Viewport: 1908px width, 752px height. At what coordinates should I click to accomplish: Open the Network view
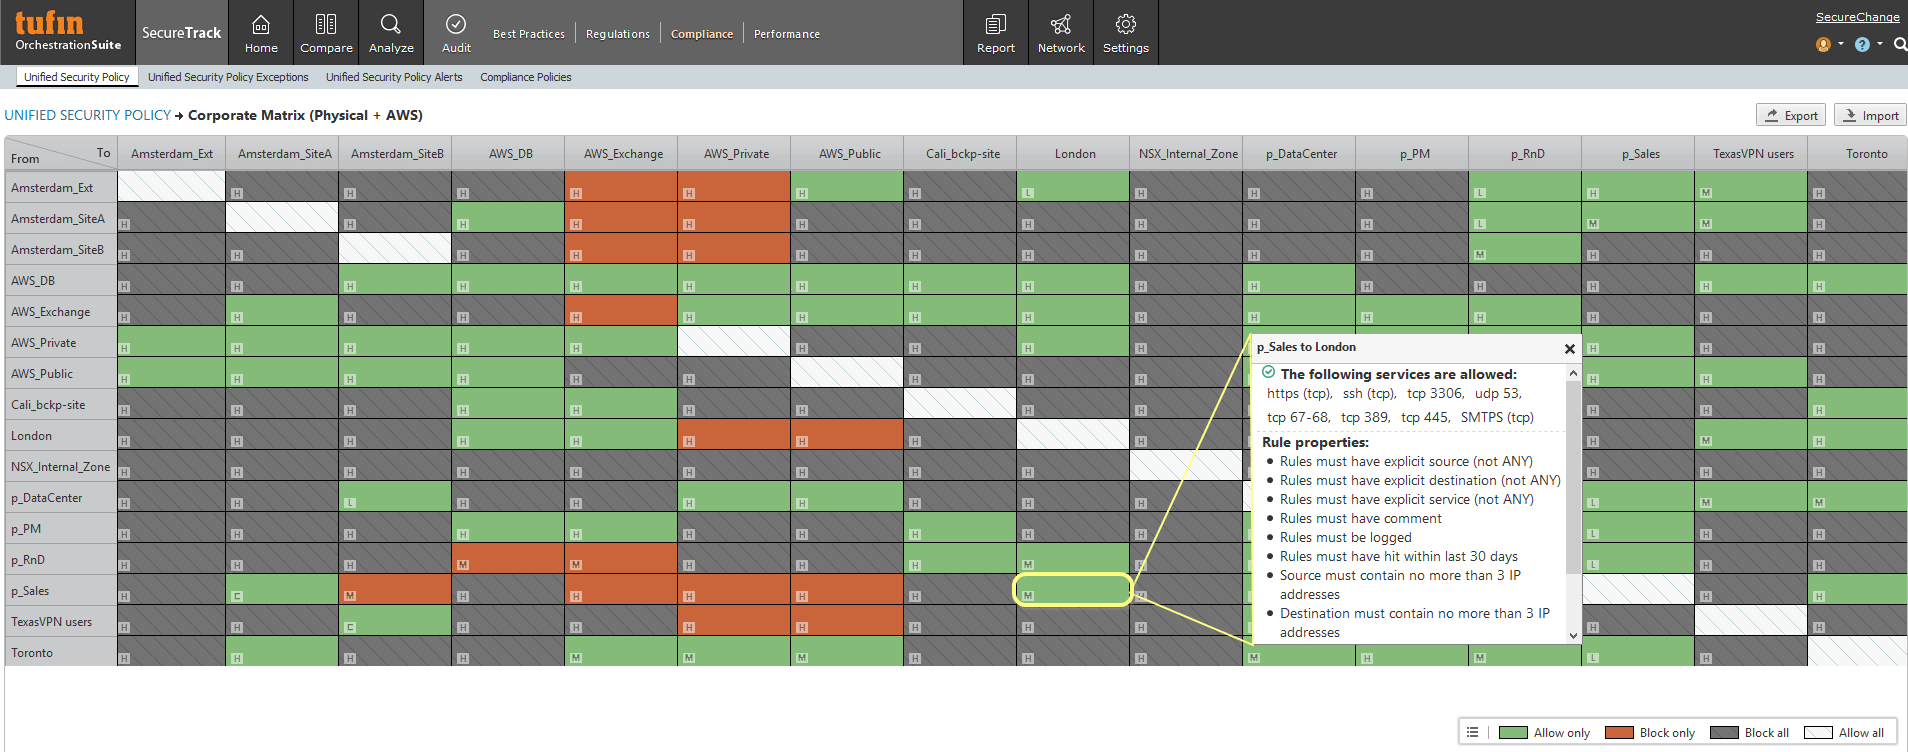pos(1061,33)
